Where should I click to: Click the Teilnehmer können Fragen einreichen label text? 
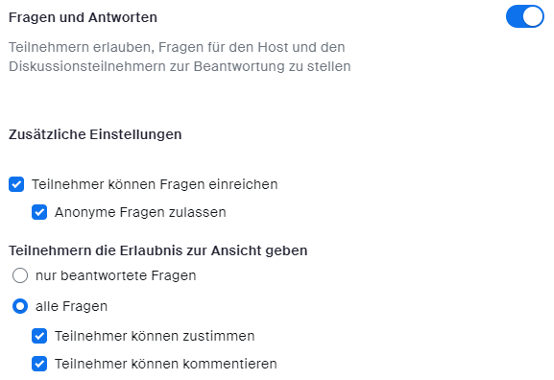click(155, 184)
